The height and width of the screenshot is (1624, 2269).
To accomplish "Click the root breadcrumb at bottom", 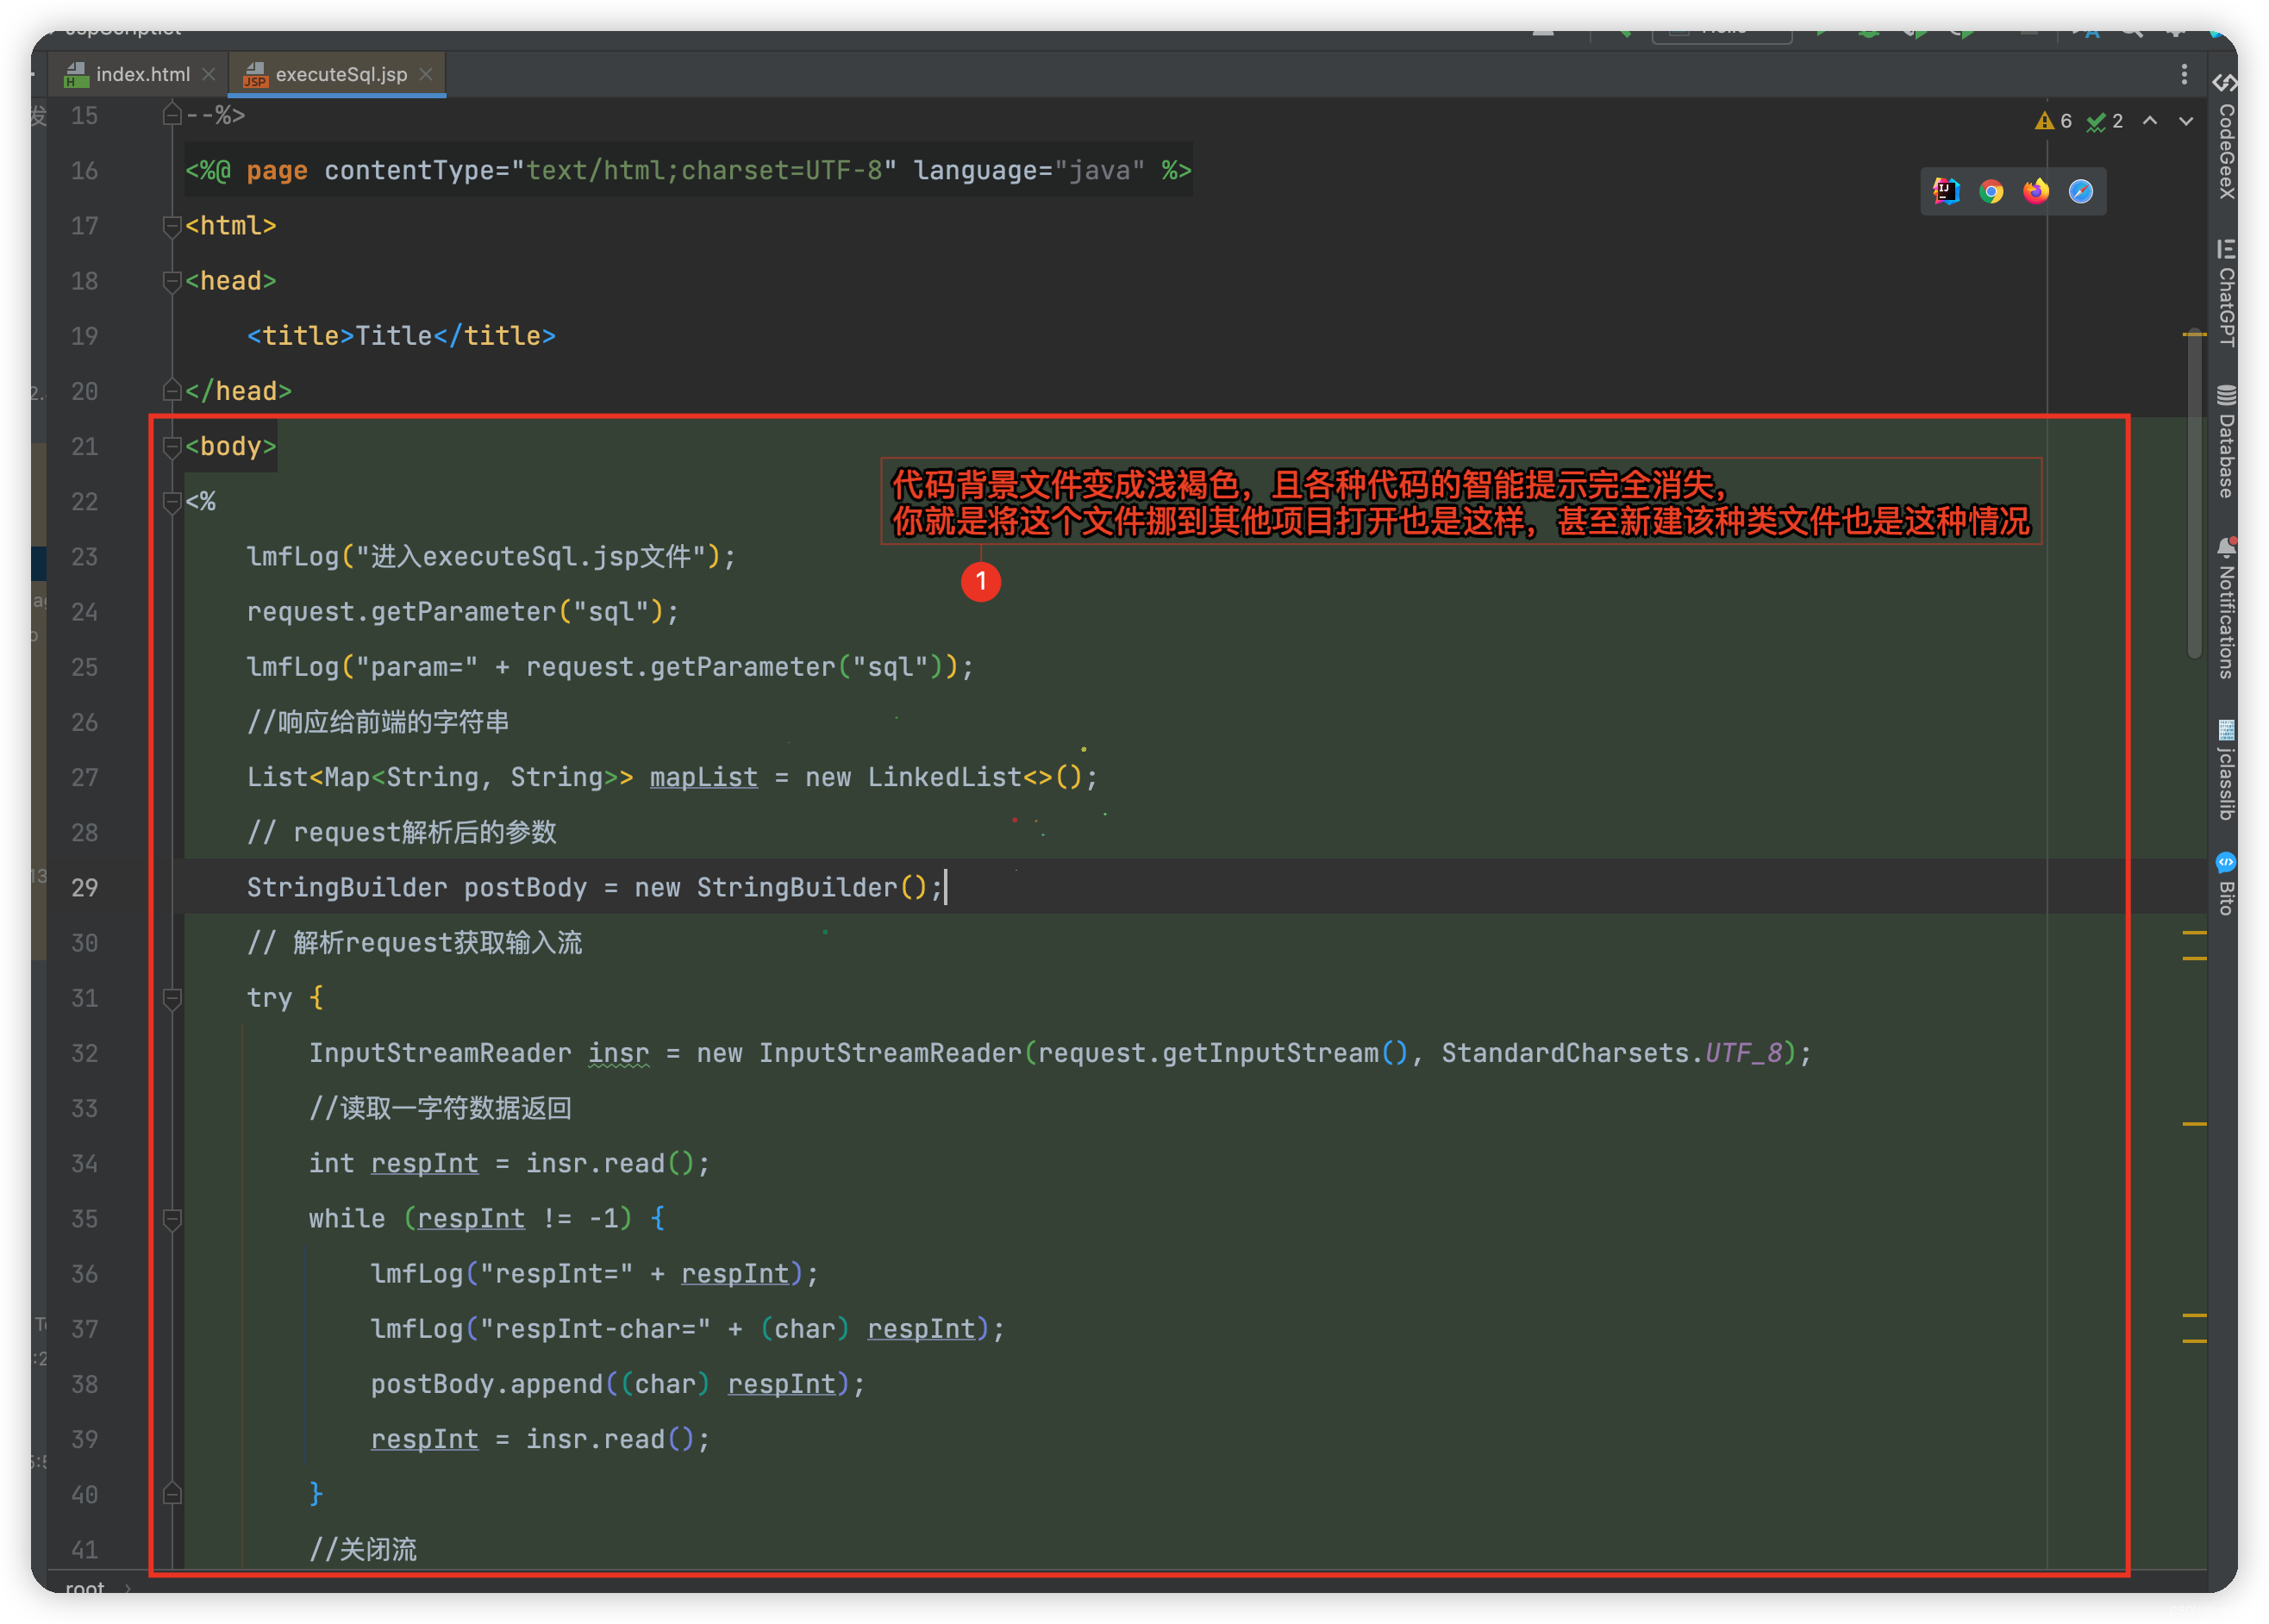I will [x=85, y=1588].
